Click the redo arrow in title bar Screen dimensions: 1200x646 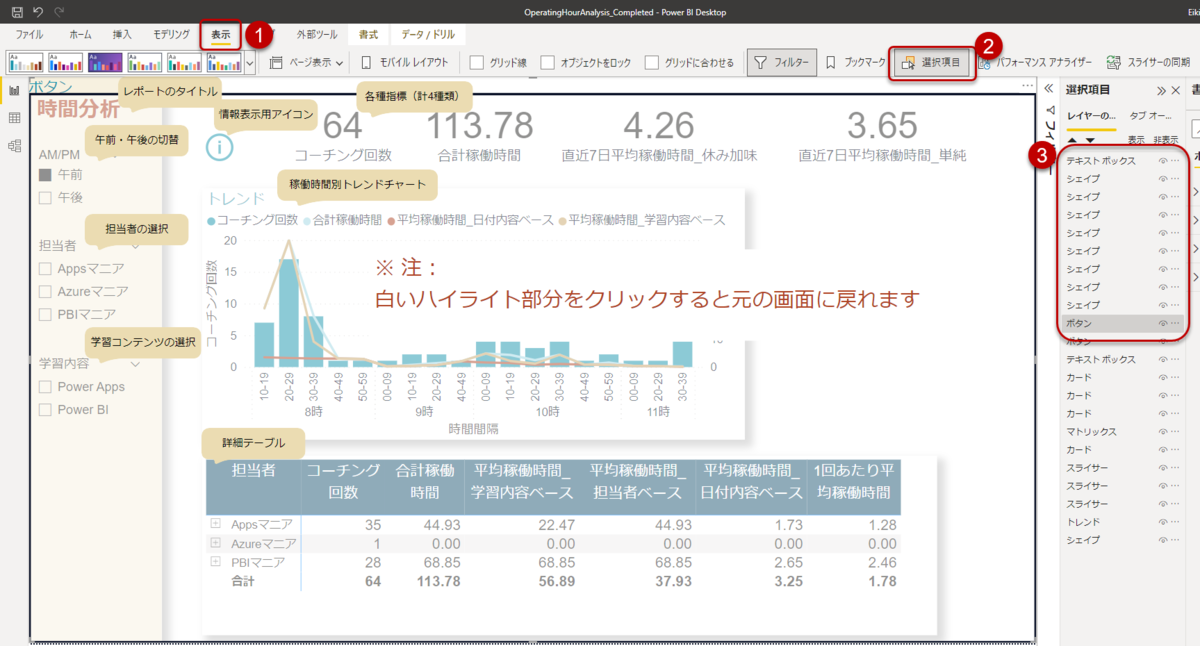click(x=59, y=11)
